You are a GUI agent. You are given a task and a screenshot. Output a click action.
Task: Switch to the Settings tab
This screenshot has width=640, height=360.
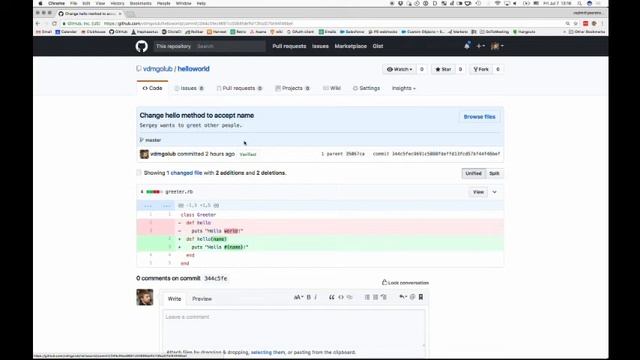click(366, 88)
